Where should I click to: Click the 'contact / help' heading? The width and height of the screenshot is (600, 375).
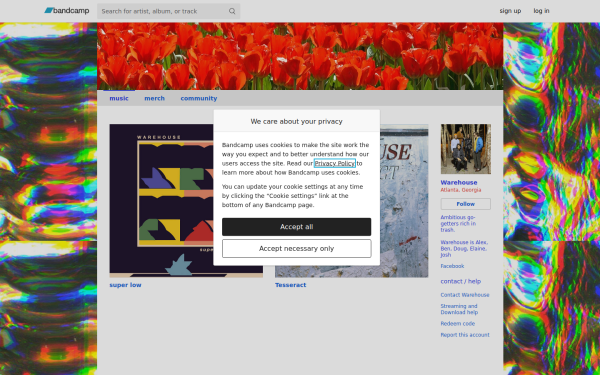coord(461,281)
